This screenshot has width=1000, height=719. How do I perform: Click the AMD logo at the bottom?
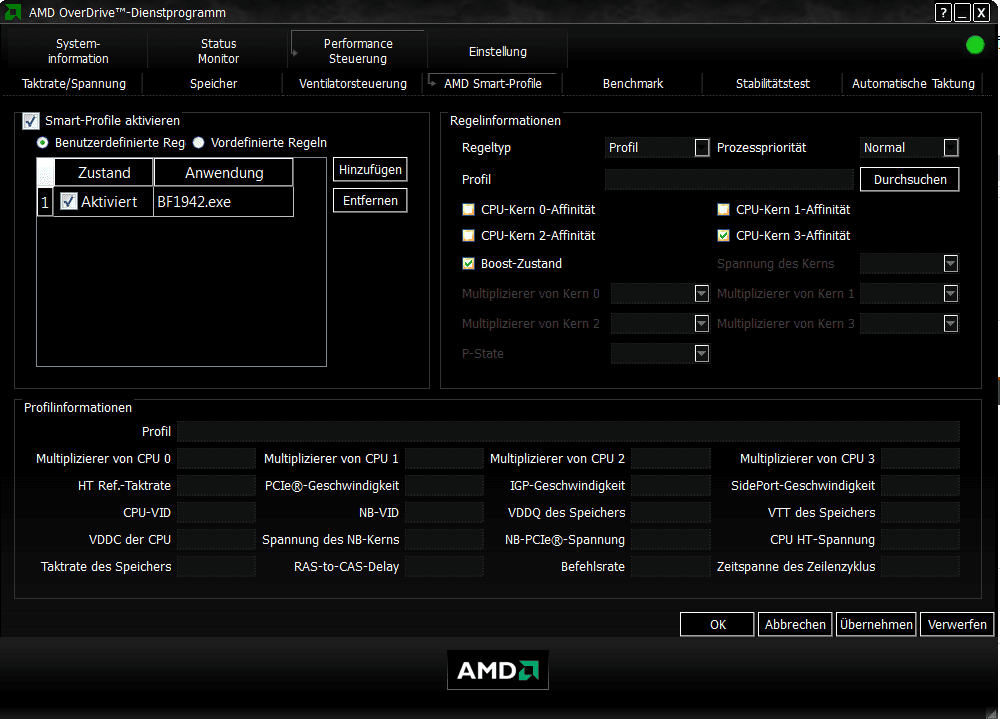click(x=497, y=670)
